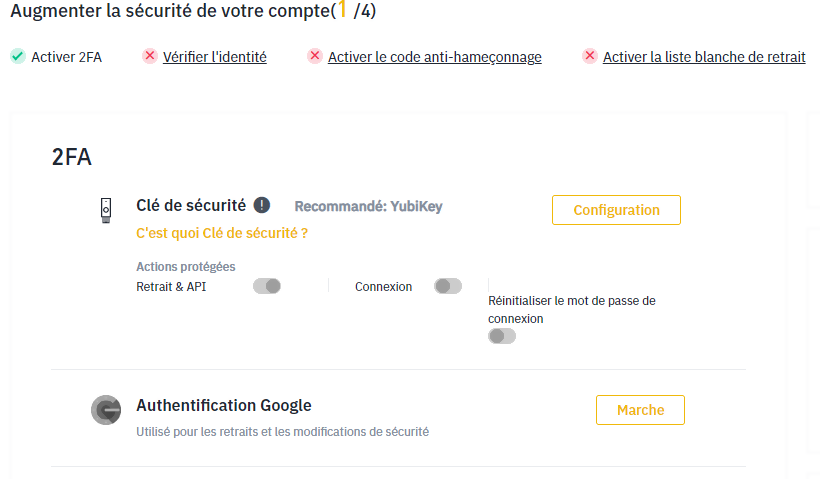Click the info icon after Clé de sécurité
The image size is (820, 479).
[x=262, y=205]
